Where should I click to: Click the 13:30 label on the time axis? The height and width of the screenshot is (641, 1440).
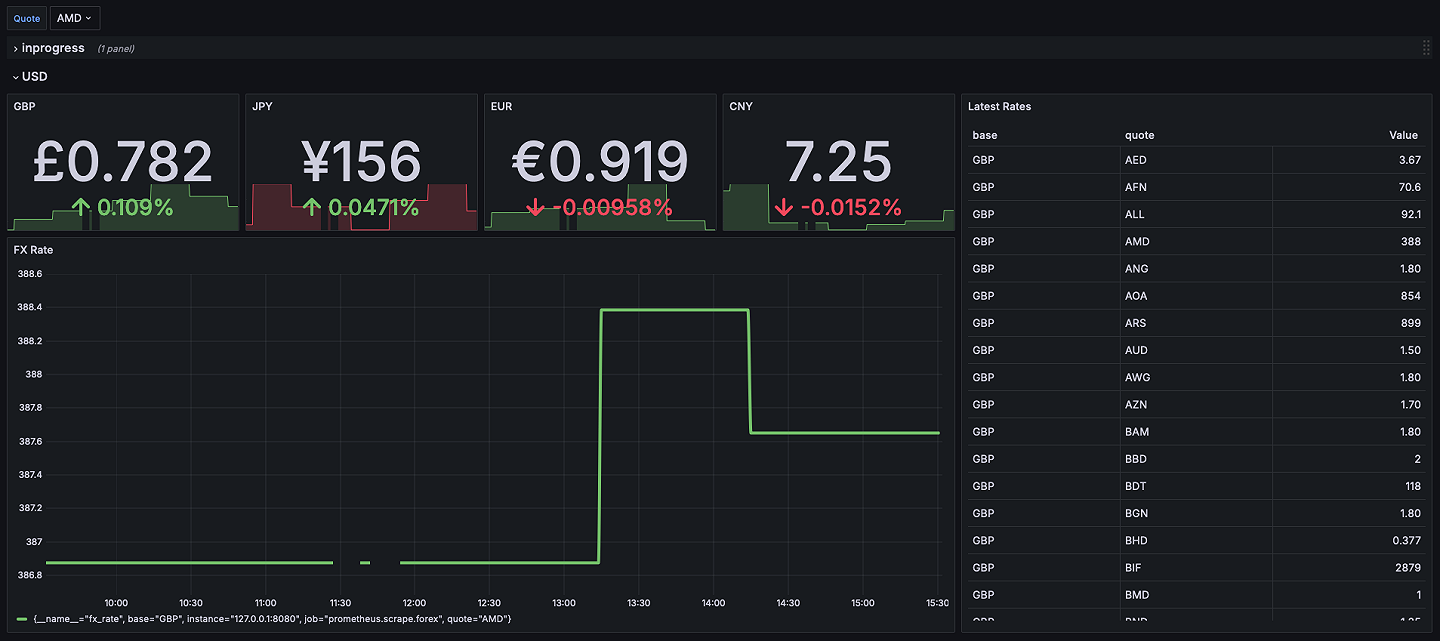(638, 602)
